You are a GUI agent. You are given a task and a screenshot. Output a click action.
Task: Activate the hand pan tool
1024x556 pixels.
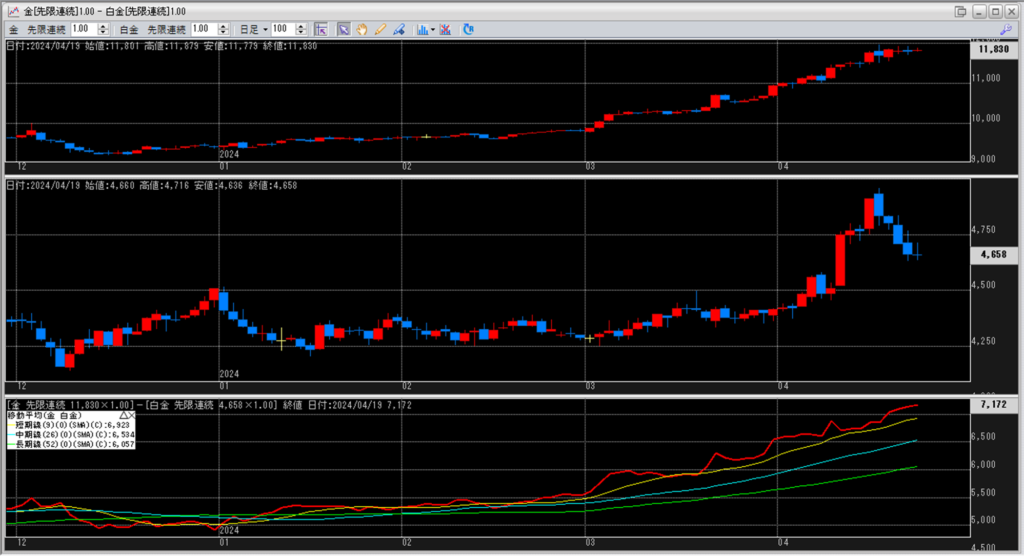[361, 30]
